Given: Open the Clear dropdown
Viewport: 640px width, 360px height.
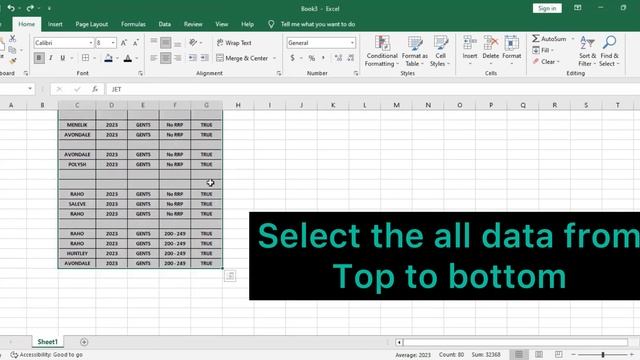Looking at the screenshot, I should (x=546, y=62).
